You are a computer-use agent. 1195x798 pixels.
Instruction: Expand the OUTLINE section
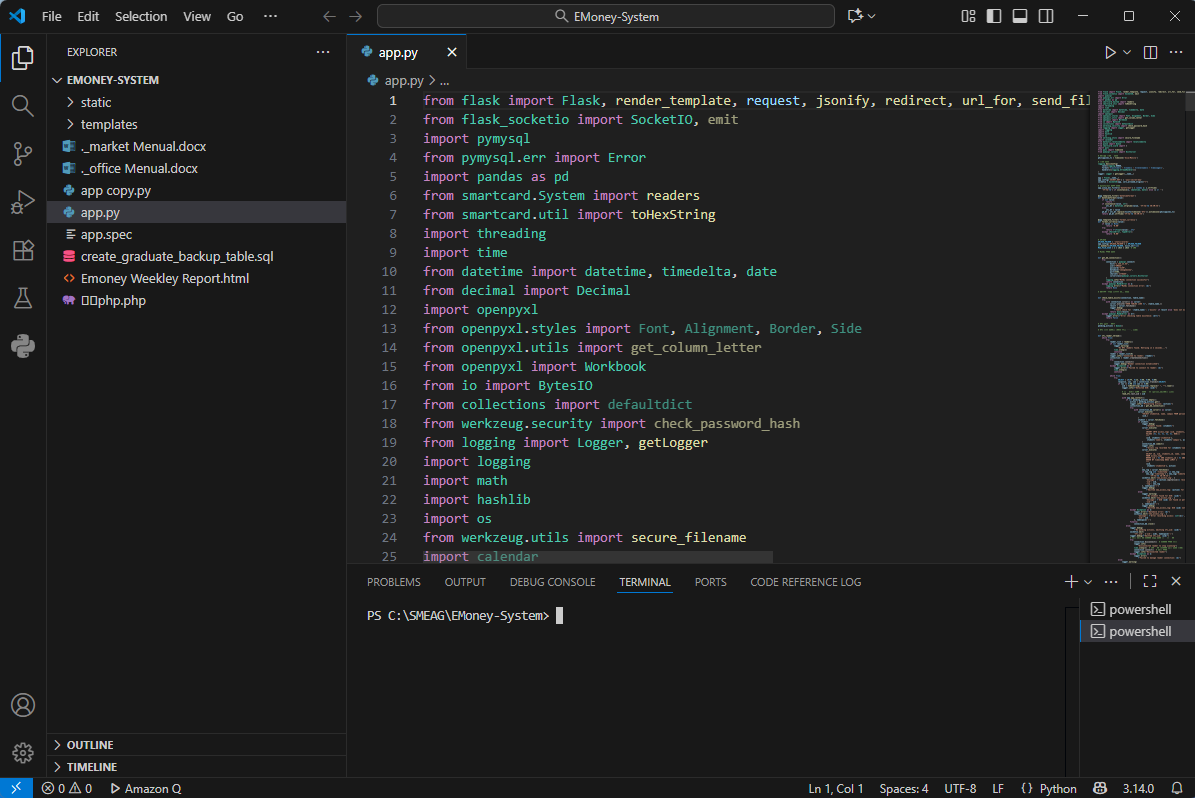(x=90, y=745)
